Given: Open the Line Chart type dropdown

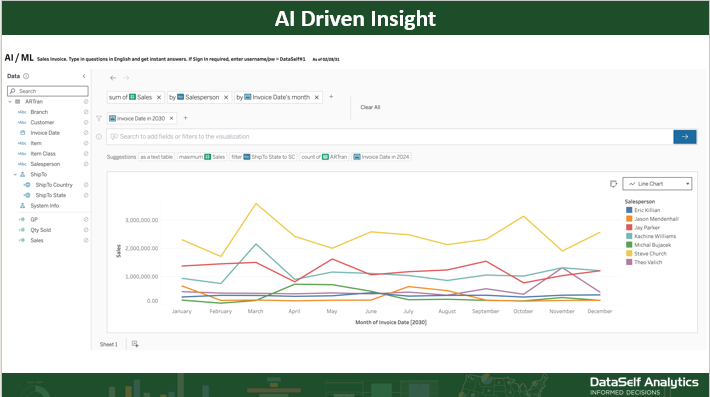Looking at the screenshot, I should pyautogui.click(x=657, y=184).
